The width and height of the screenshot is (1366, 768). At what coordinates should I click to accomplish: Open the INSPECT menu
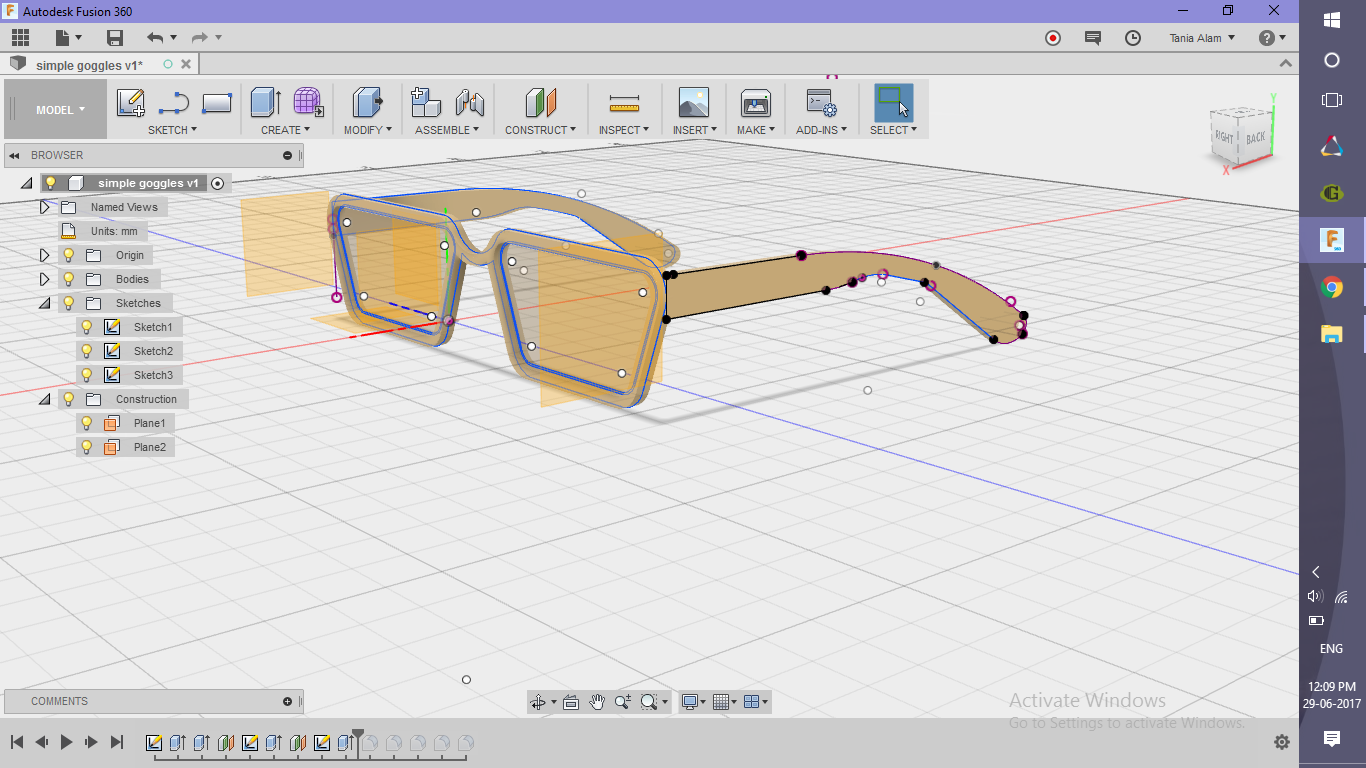624,130
